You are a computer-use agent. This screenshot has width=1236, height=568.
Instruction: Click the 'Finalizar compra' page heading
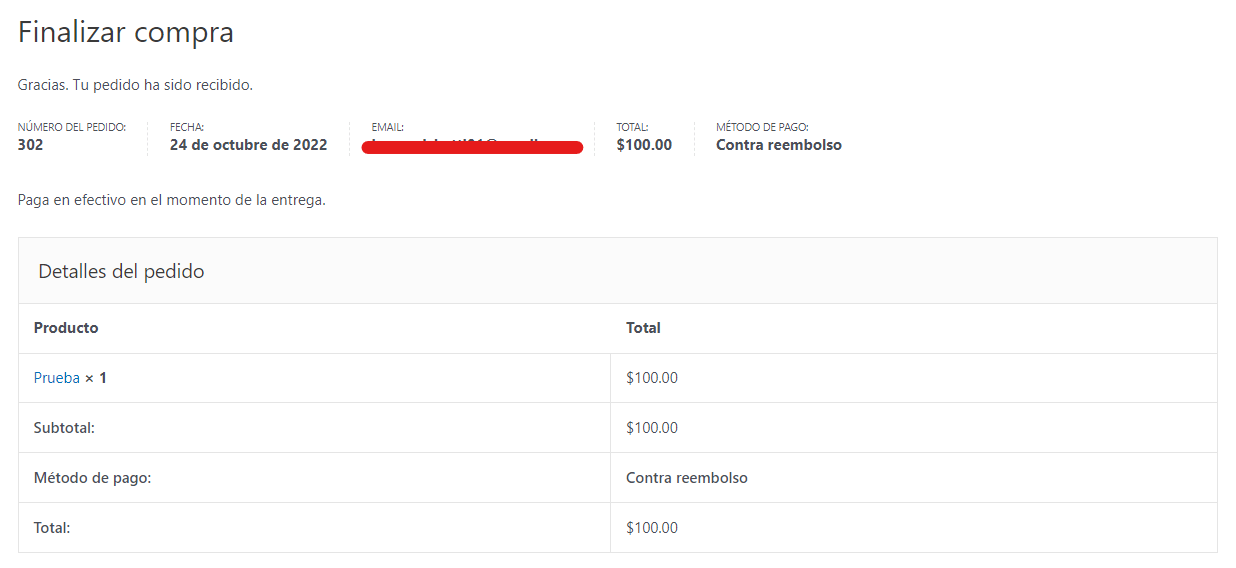pos(126,32)
